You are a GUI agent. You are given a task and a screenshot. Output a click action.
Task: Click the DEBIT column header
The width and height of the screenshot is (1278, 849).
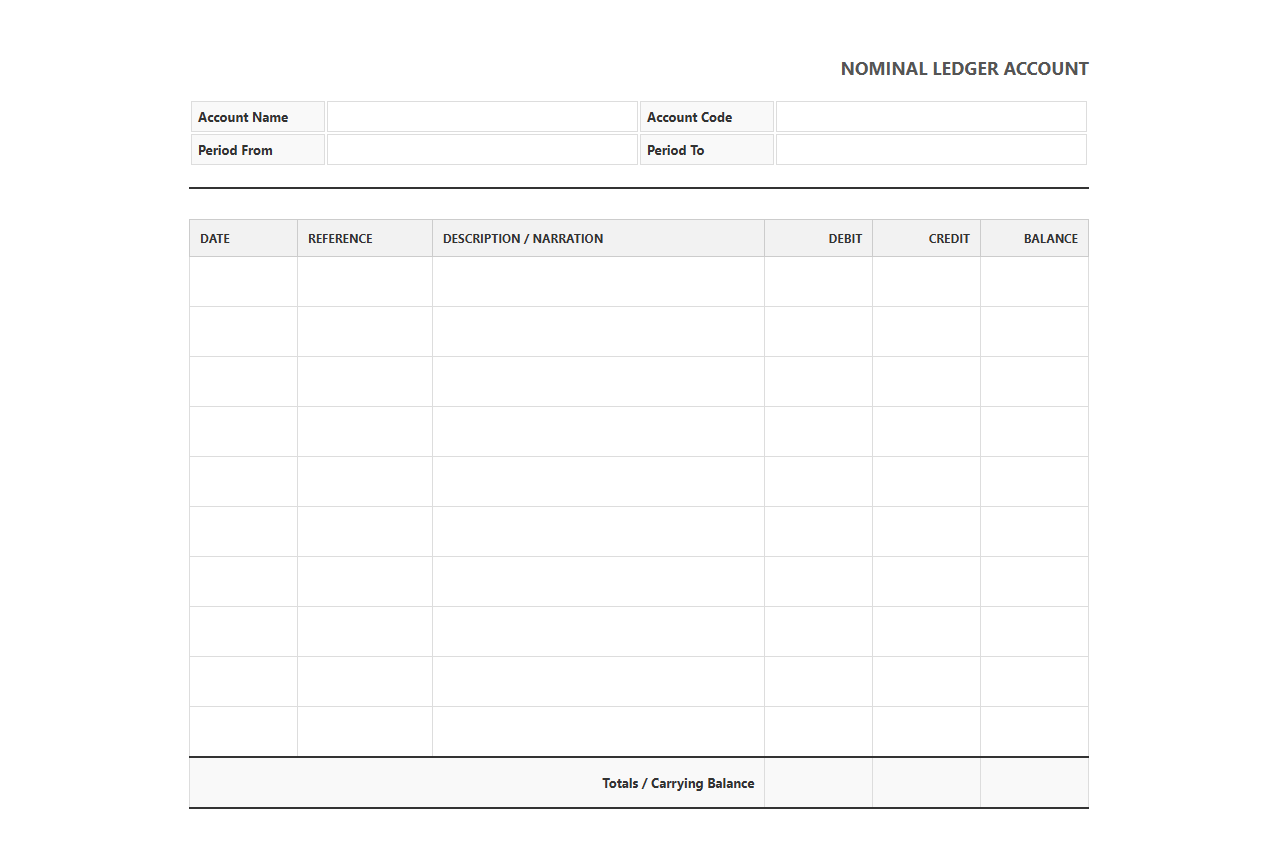[819, 238]
